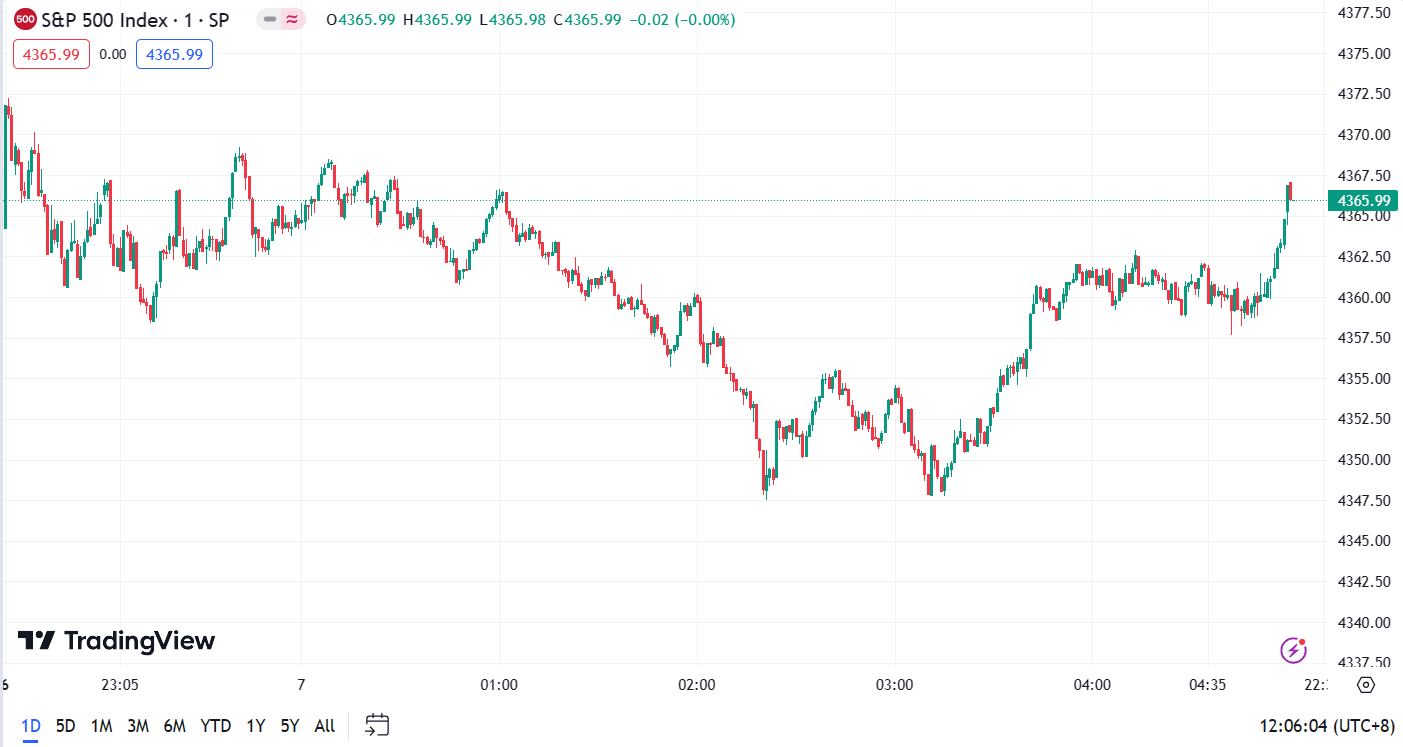
Task: Select the All history tab
Action: pos(324,726)
